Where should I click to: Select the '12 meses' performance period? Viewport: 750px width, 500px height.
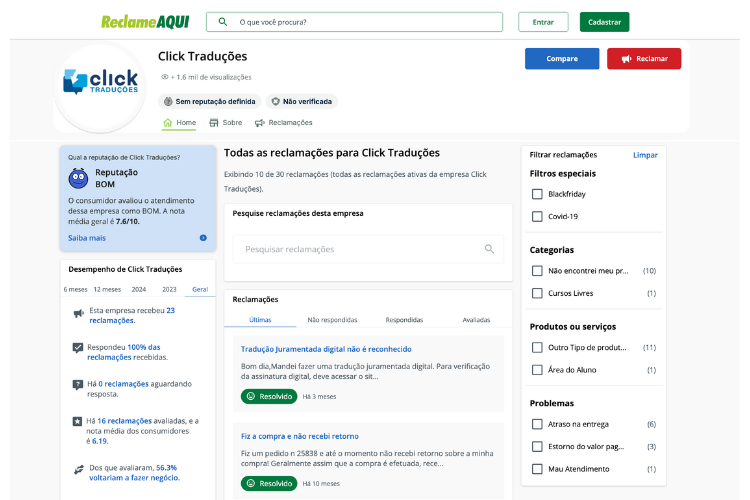tap(107, 289)
